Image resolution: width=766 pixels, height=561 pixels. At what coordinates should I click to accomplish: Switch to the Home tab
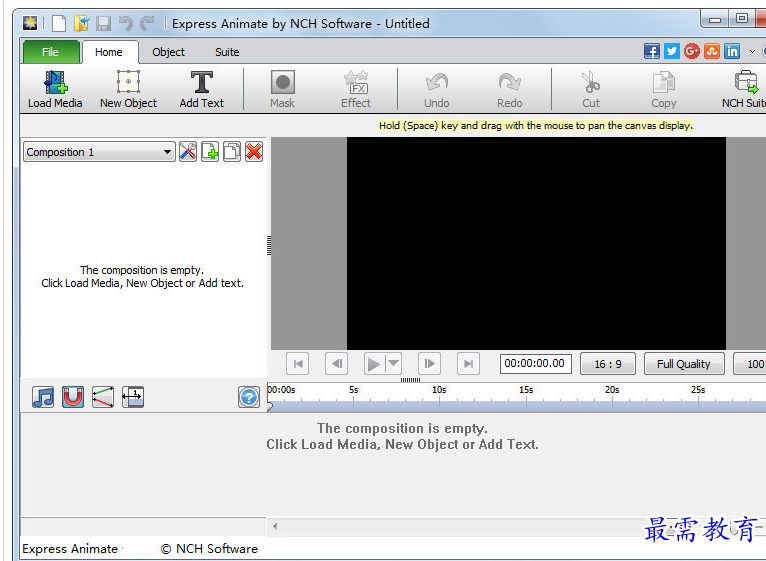(x=109, y=52)
